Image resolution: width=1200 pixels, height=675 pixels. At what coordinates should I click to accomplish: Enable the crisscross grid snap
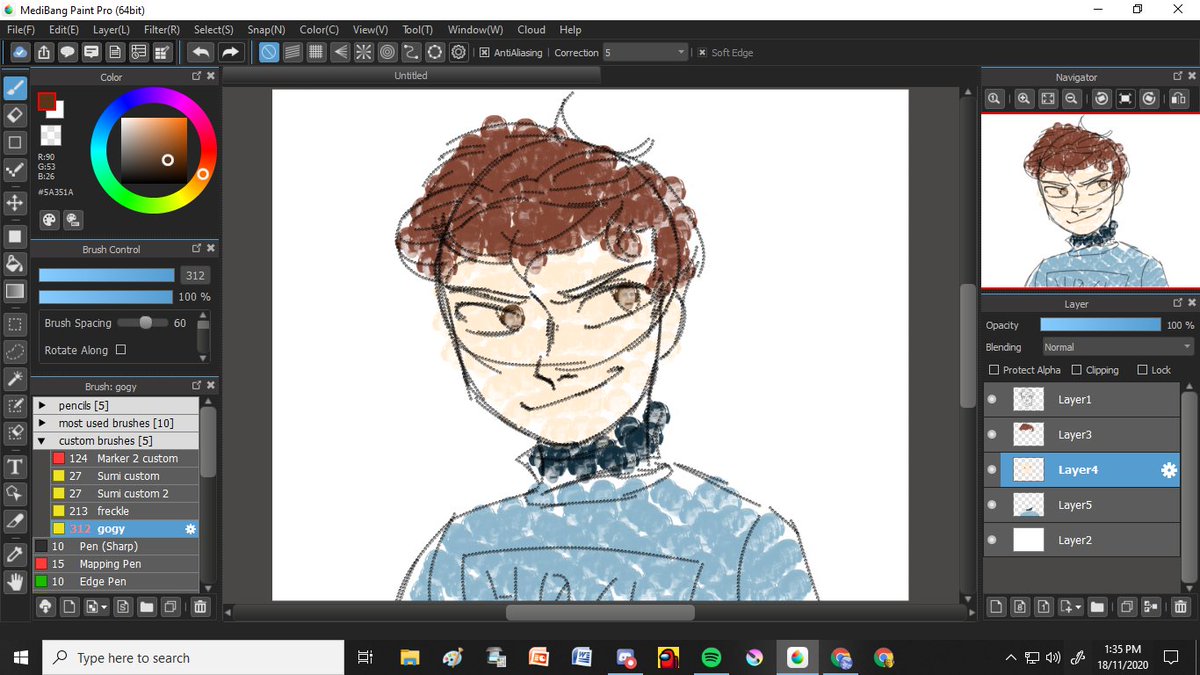click(316, 52)
